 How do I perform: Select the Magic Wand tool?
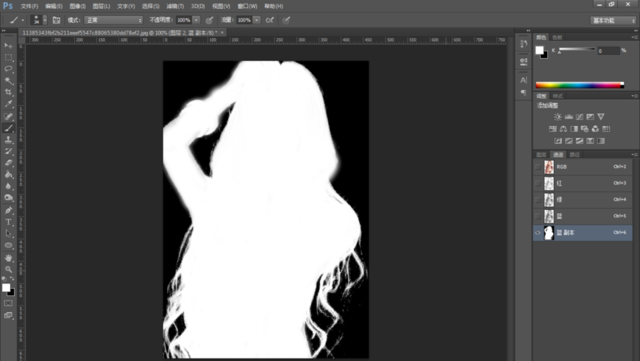[8, 80]
